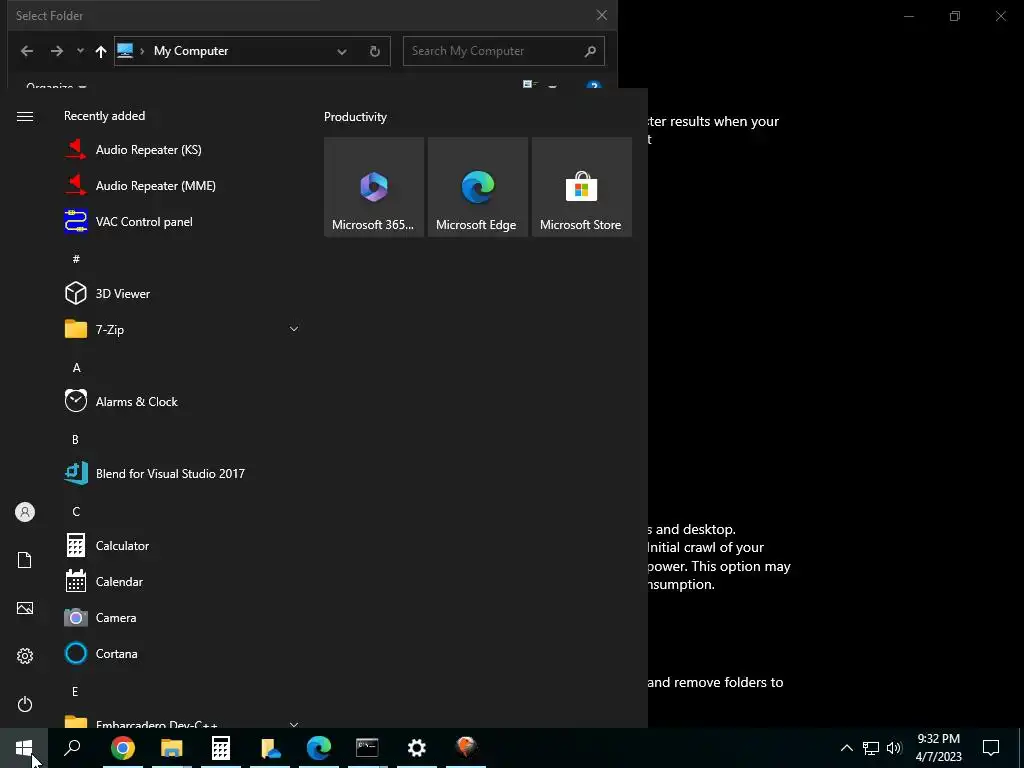Open Google Chrome from taskbar
Screen dimensions: 1024x768
pos(123,748)
